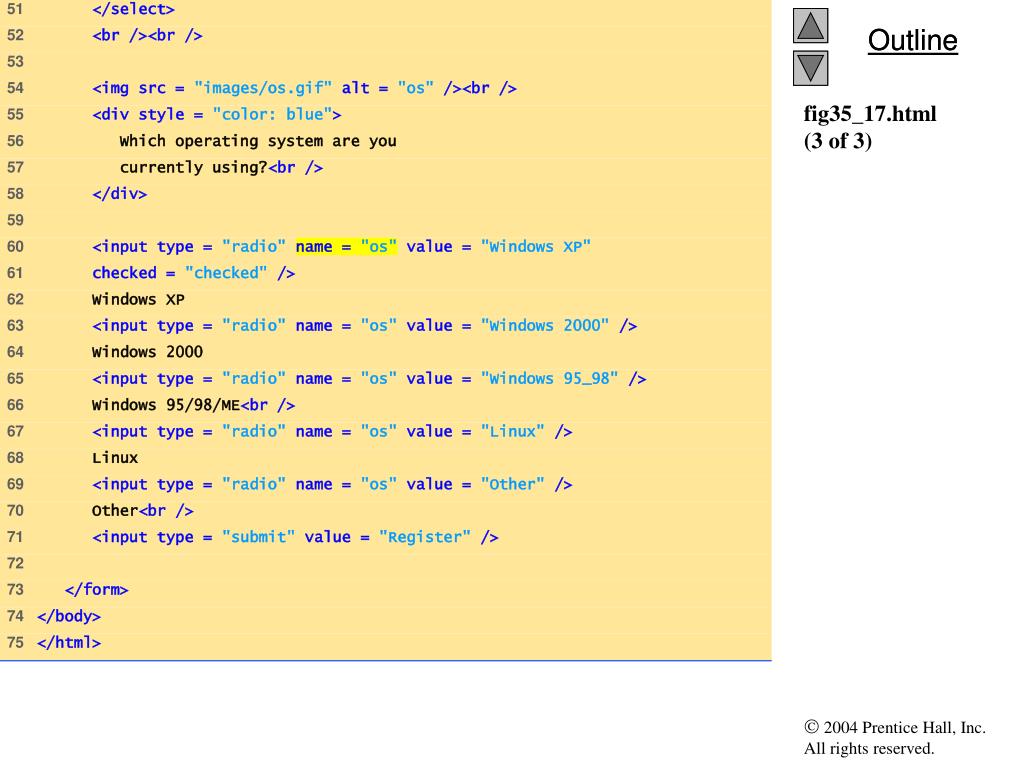Click the </form> closing tag
The image size is (1024, 768).
coord(97,590)
